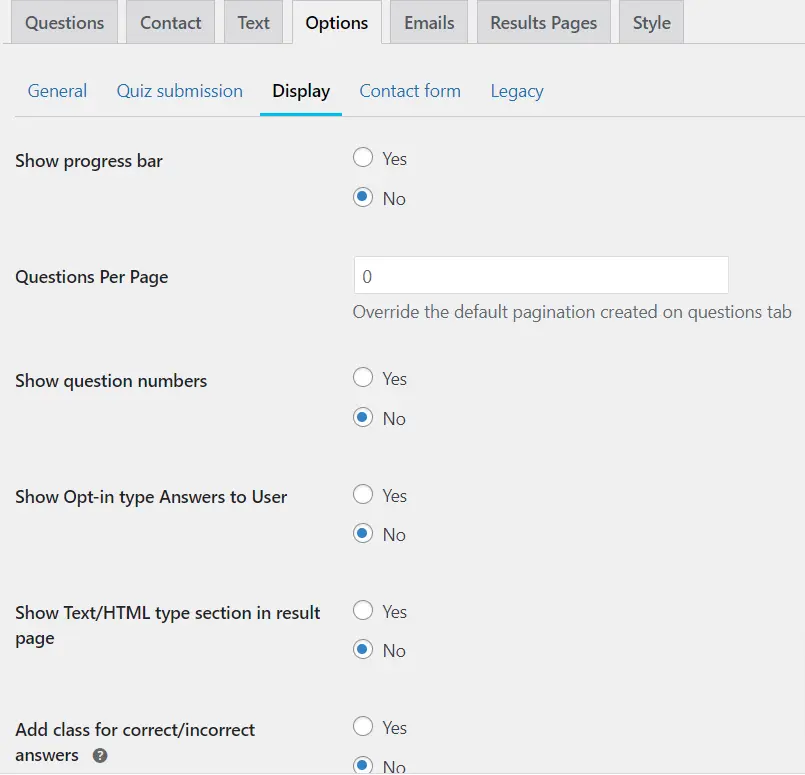Switch to the Contact tab
This screenshot has height=775, width=805.
pos(170,23)
